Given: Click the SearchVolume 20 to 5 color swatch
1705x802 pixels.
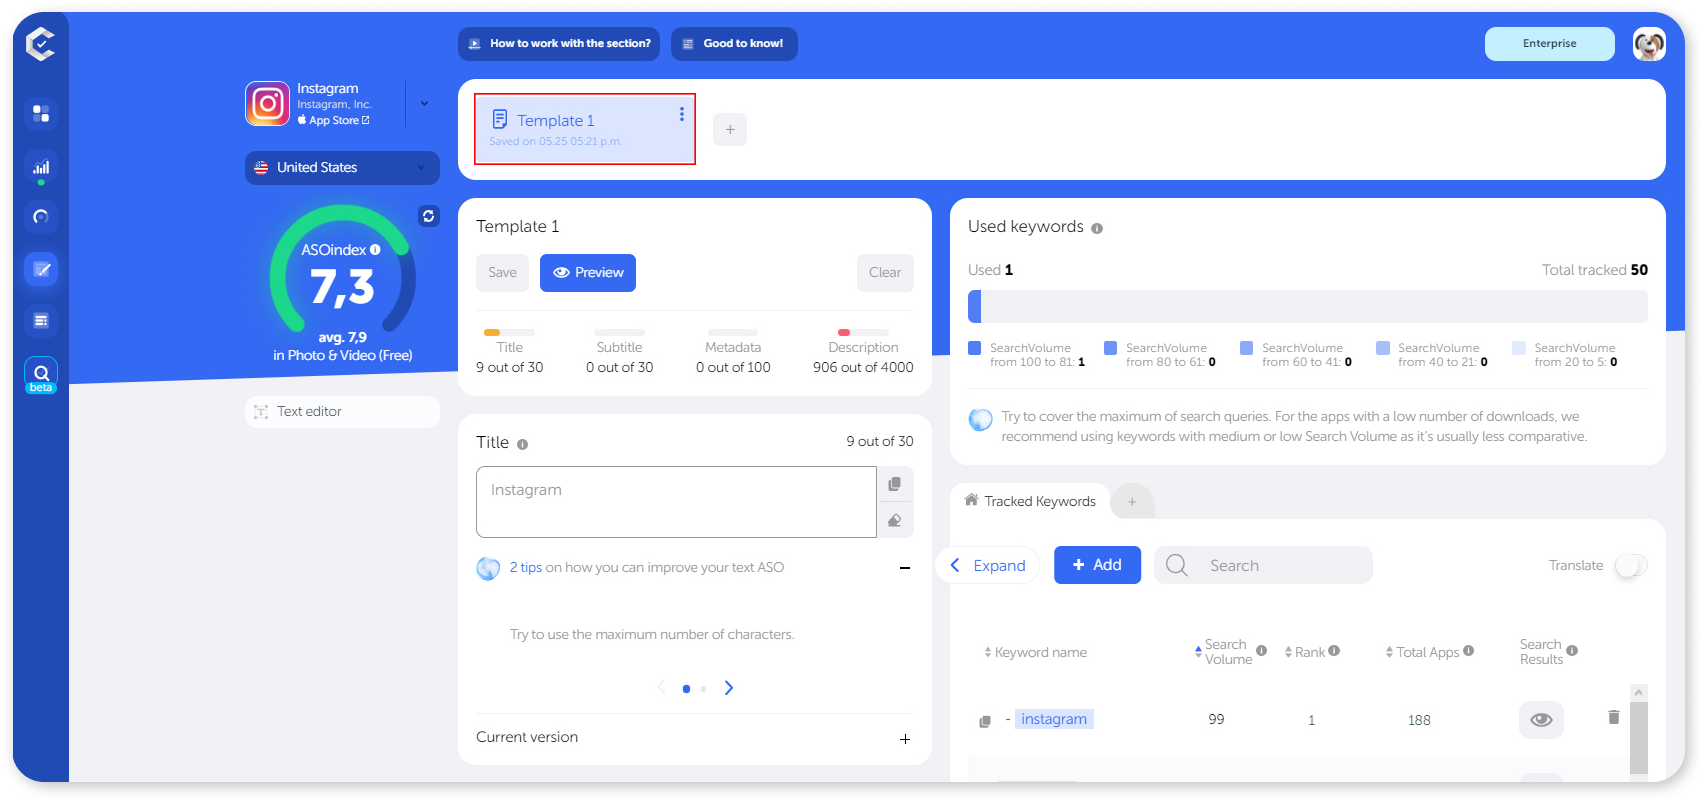Looking at the screenshot, I should (x=1519, y=348).
